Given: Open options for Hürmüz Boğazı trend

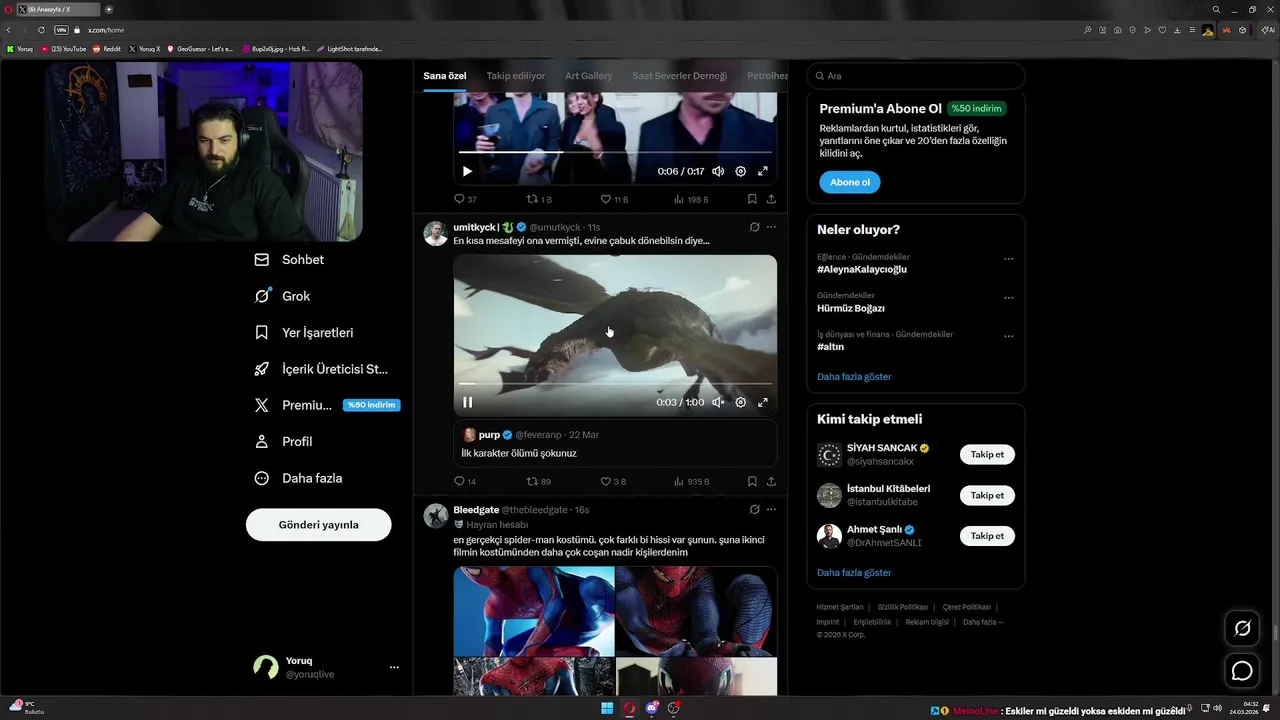Looking at the screenshot, I should pos(1008,297).
